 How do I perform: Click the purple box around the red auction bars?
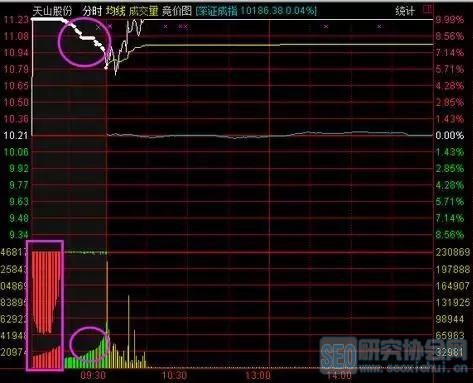tap(45, 305)
